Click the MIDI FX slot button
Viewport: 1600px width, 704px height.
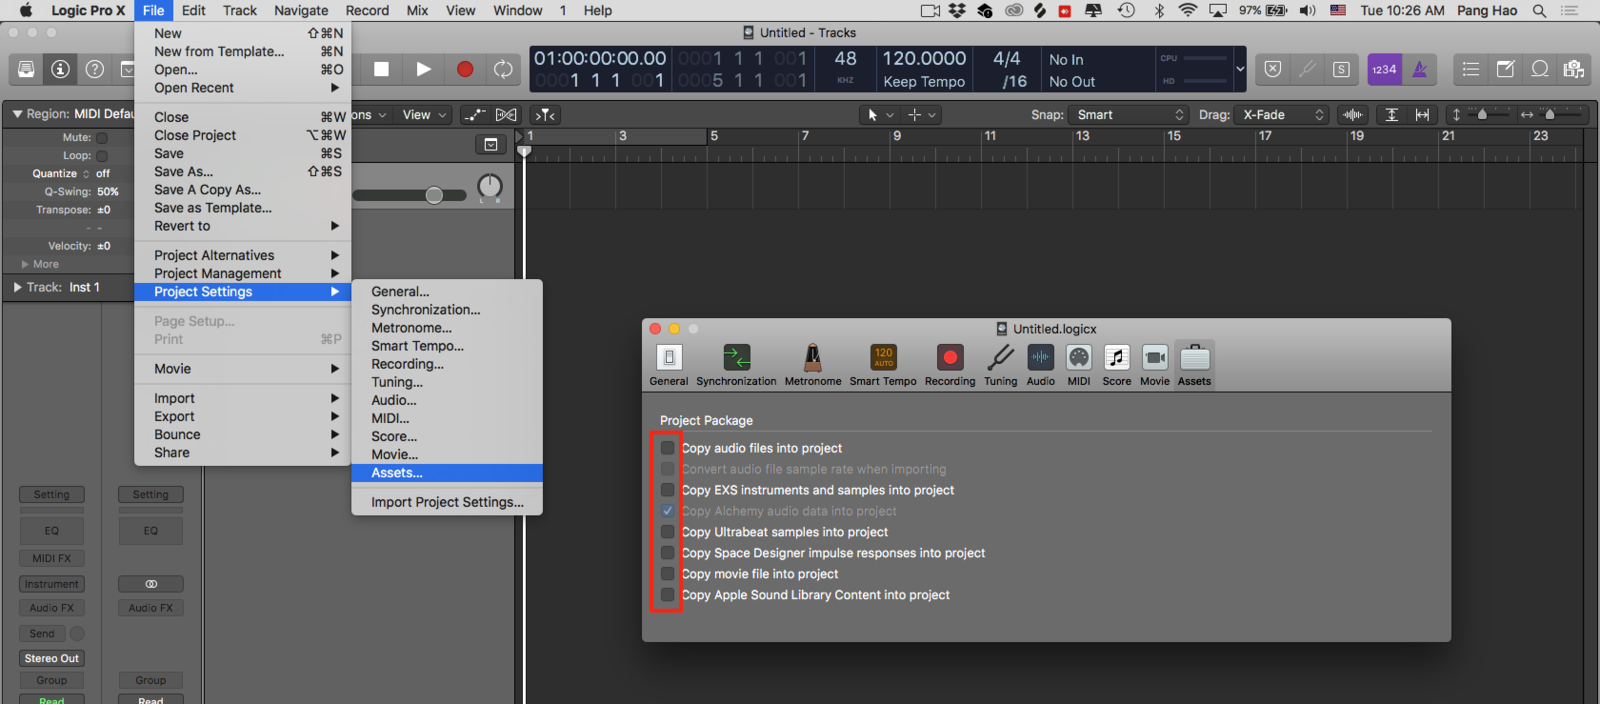coord(52,558)
